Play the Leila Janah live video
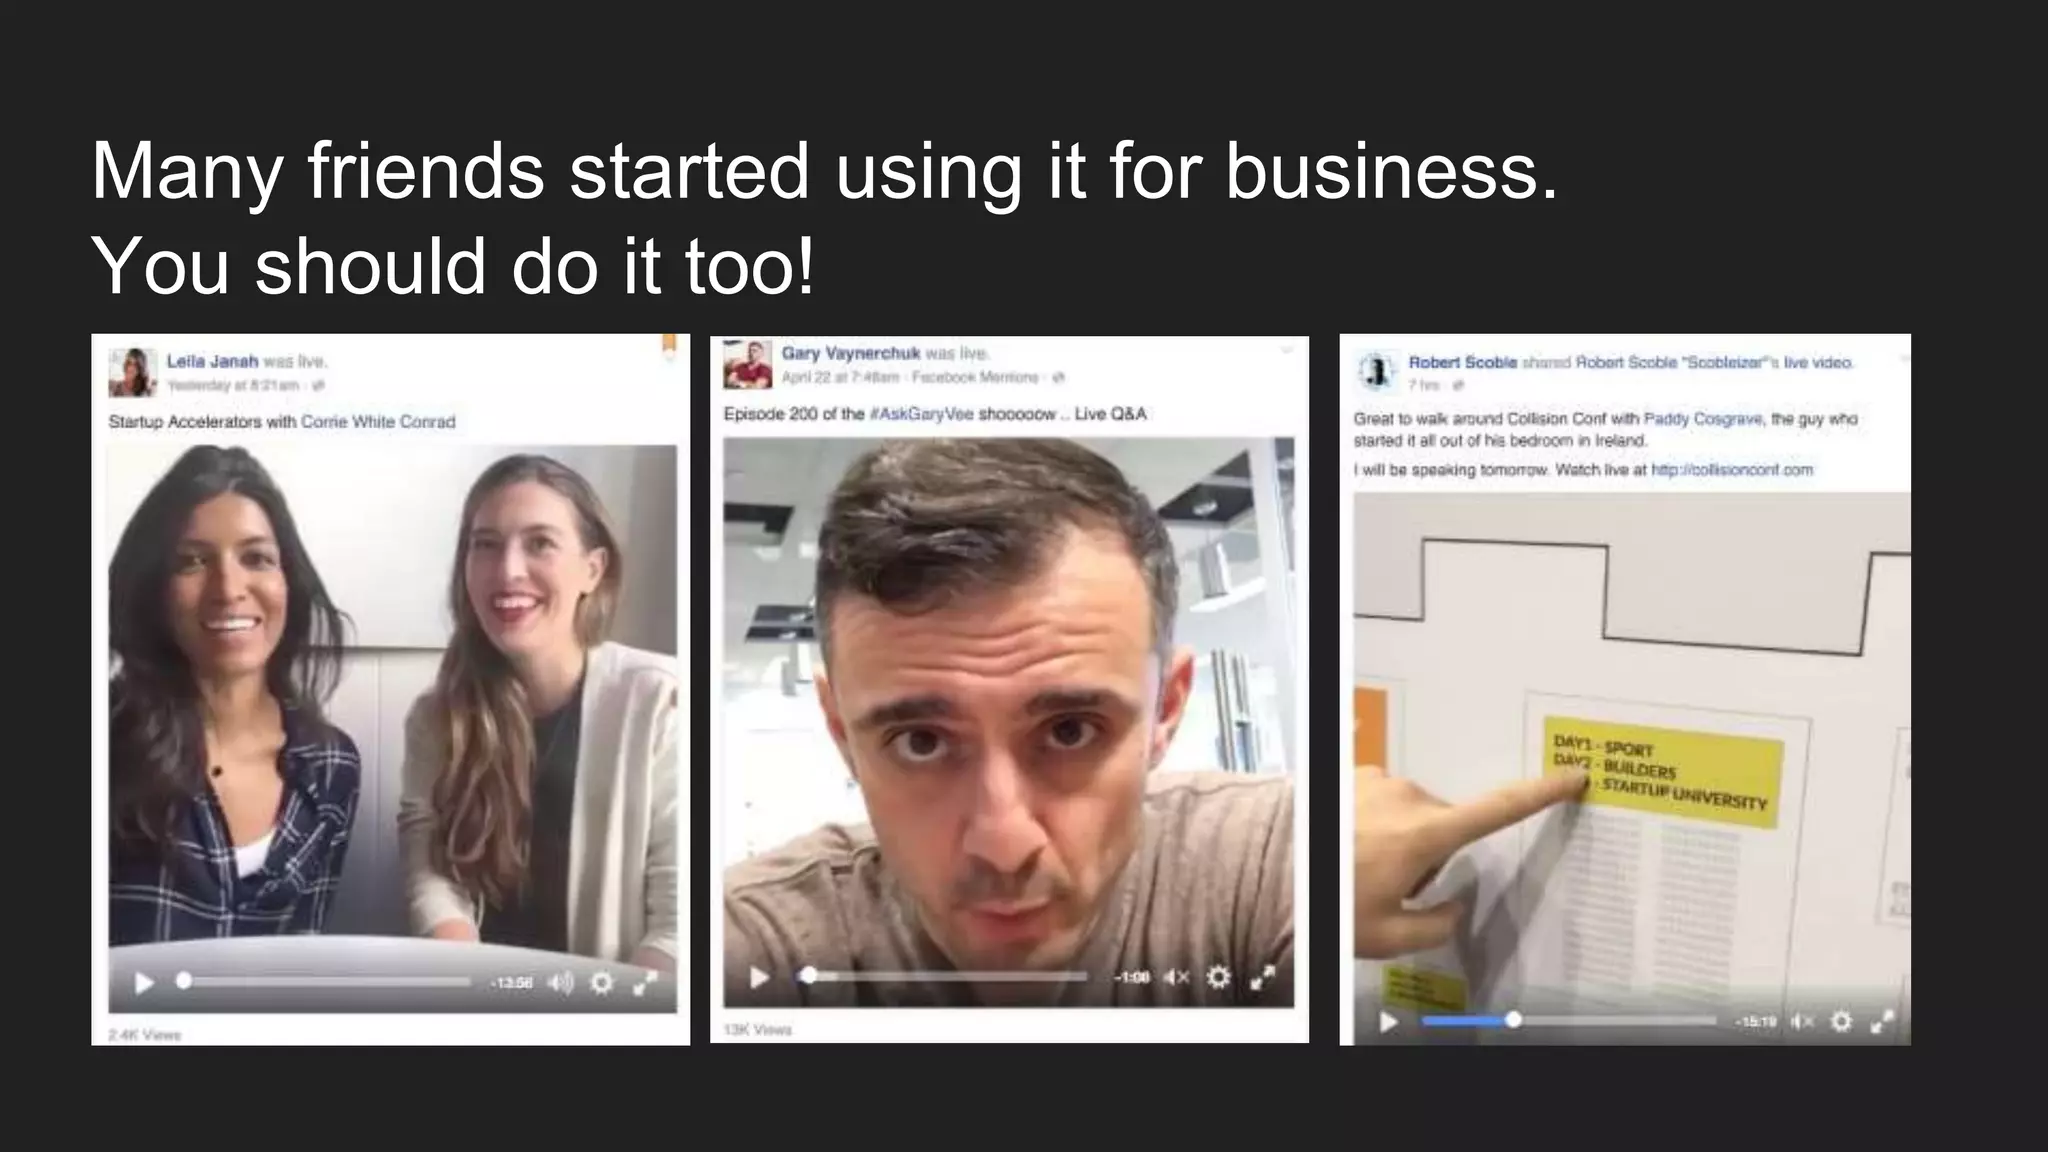The width and height of the screenshot is (2048, 1152). (x=144, y=982)
